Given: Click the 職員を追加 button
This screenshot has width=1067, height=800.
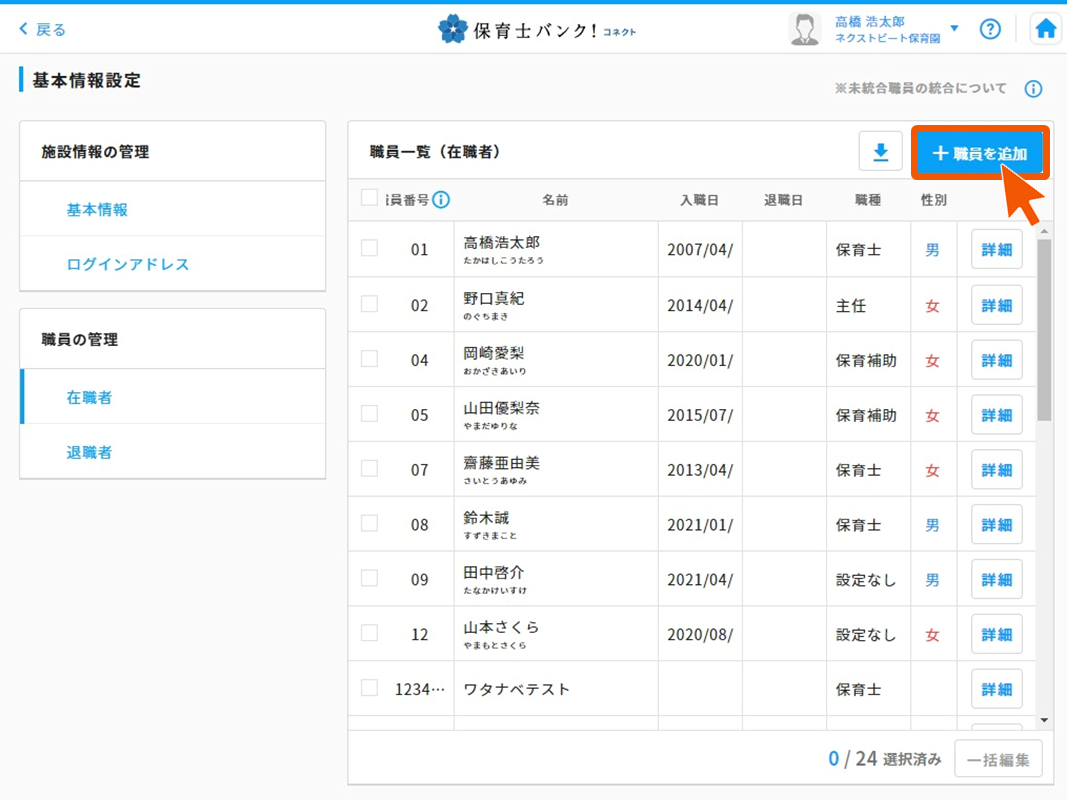Looking at the screenshot, I should 980,153.
